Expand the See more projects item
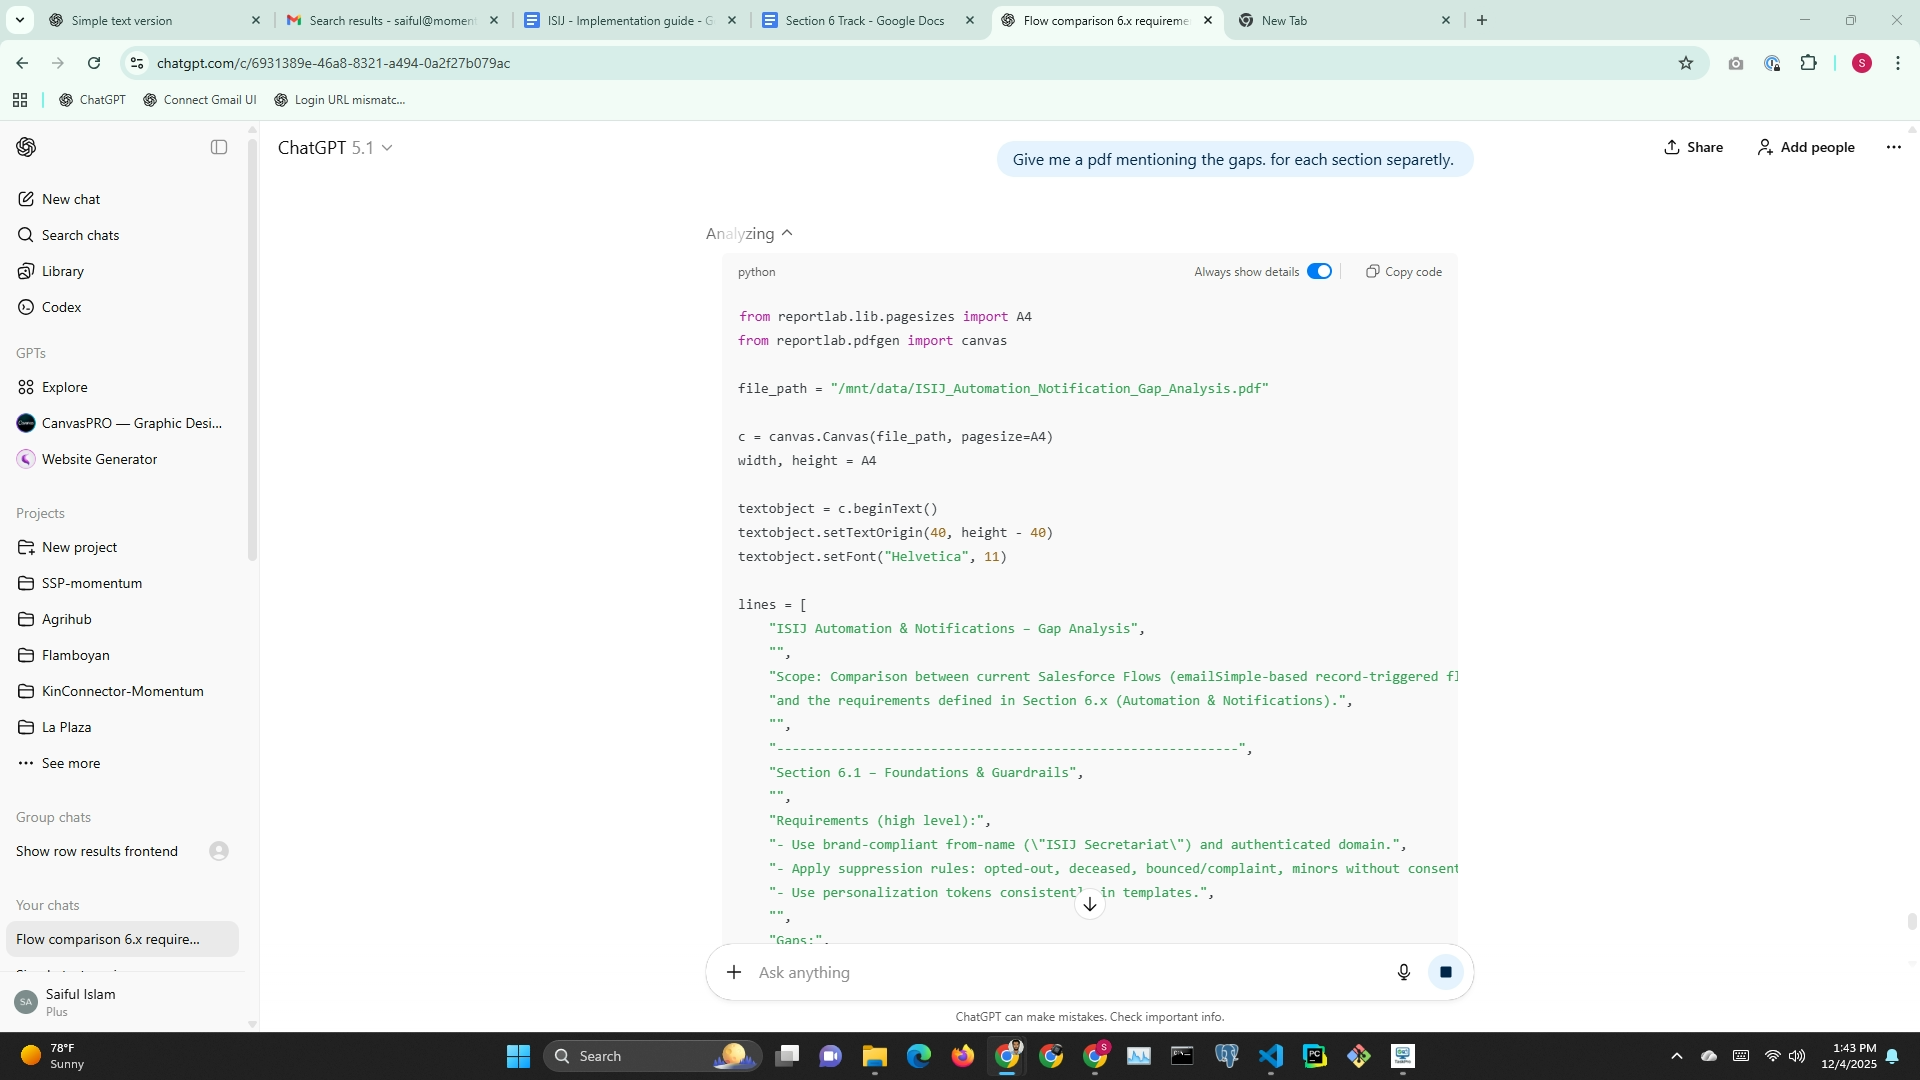 [x=70, y=763]
